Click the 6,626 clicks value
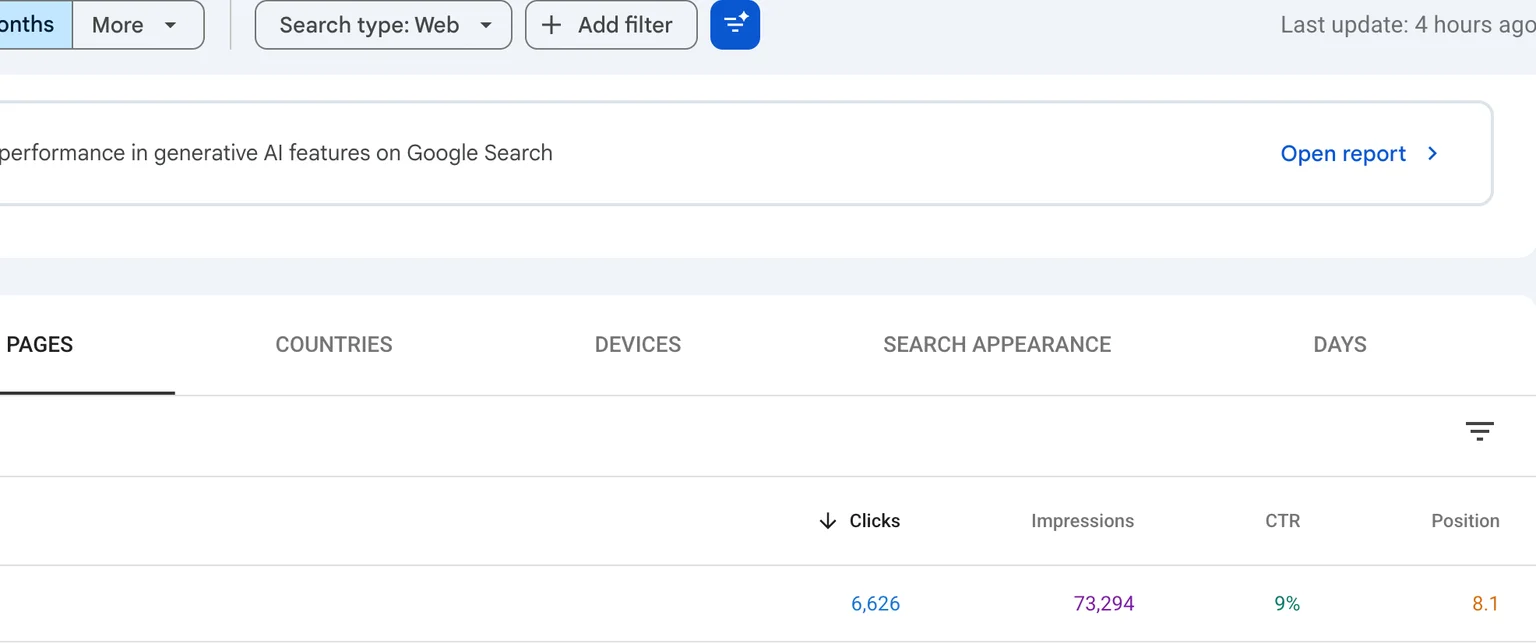Screen dimensions: 1536x643 [x=875, y=604]
